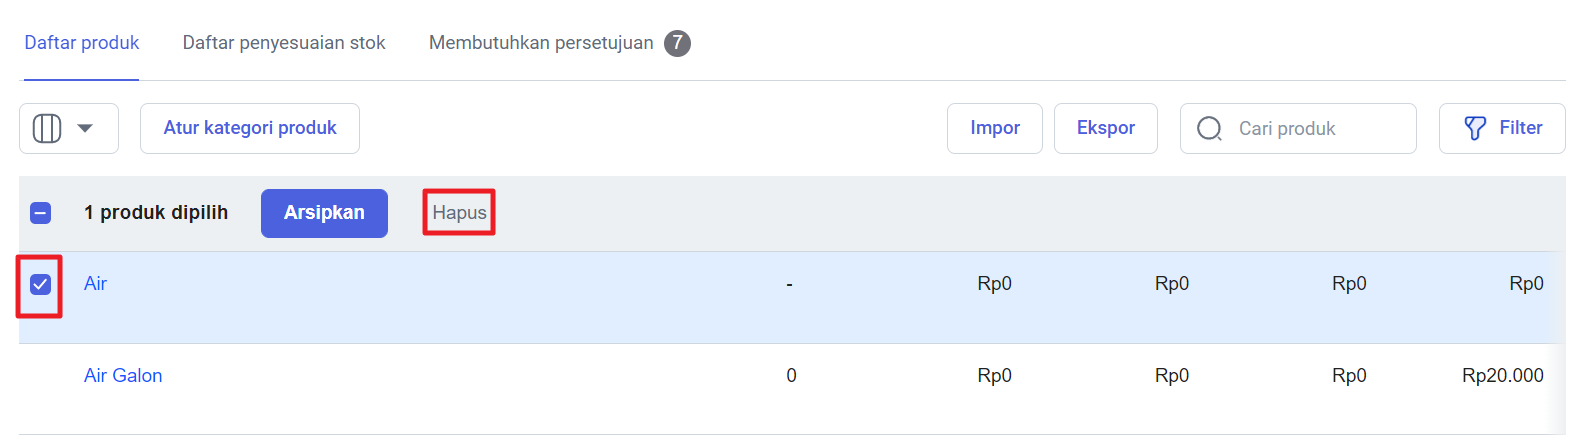Archive selected product with Arsipkan
This screenshot has width=1576, height=435.
point(324,213)
